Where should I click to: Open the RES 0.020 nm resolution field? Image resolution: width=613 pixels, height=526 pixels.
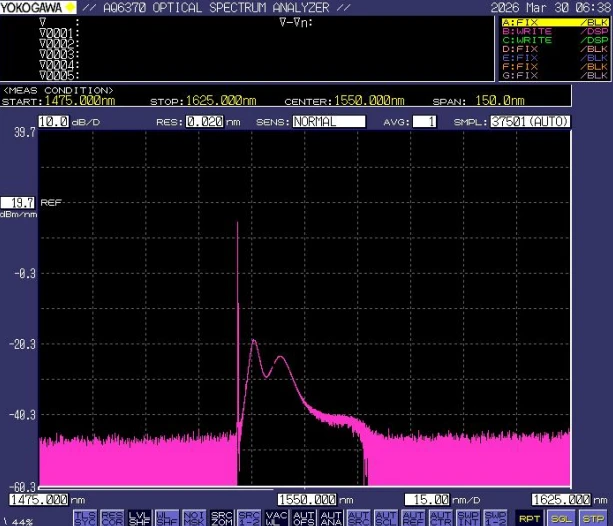[x=207, y=121]
